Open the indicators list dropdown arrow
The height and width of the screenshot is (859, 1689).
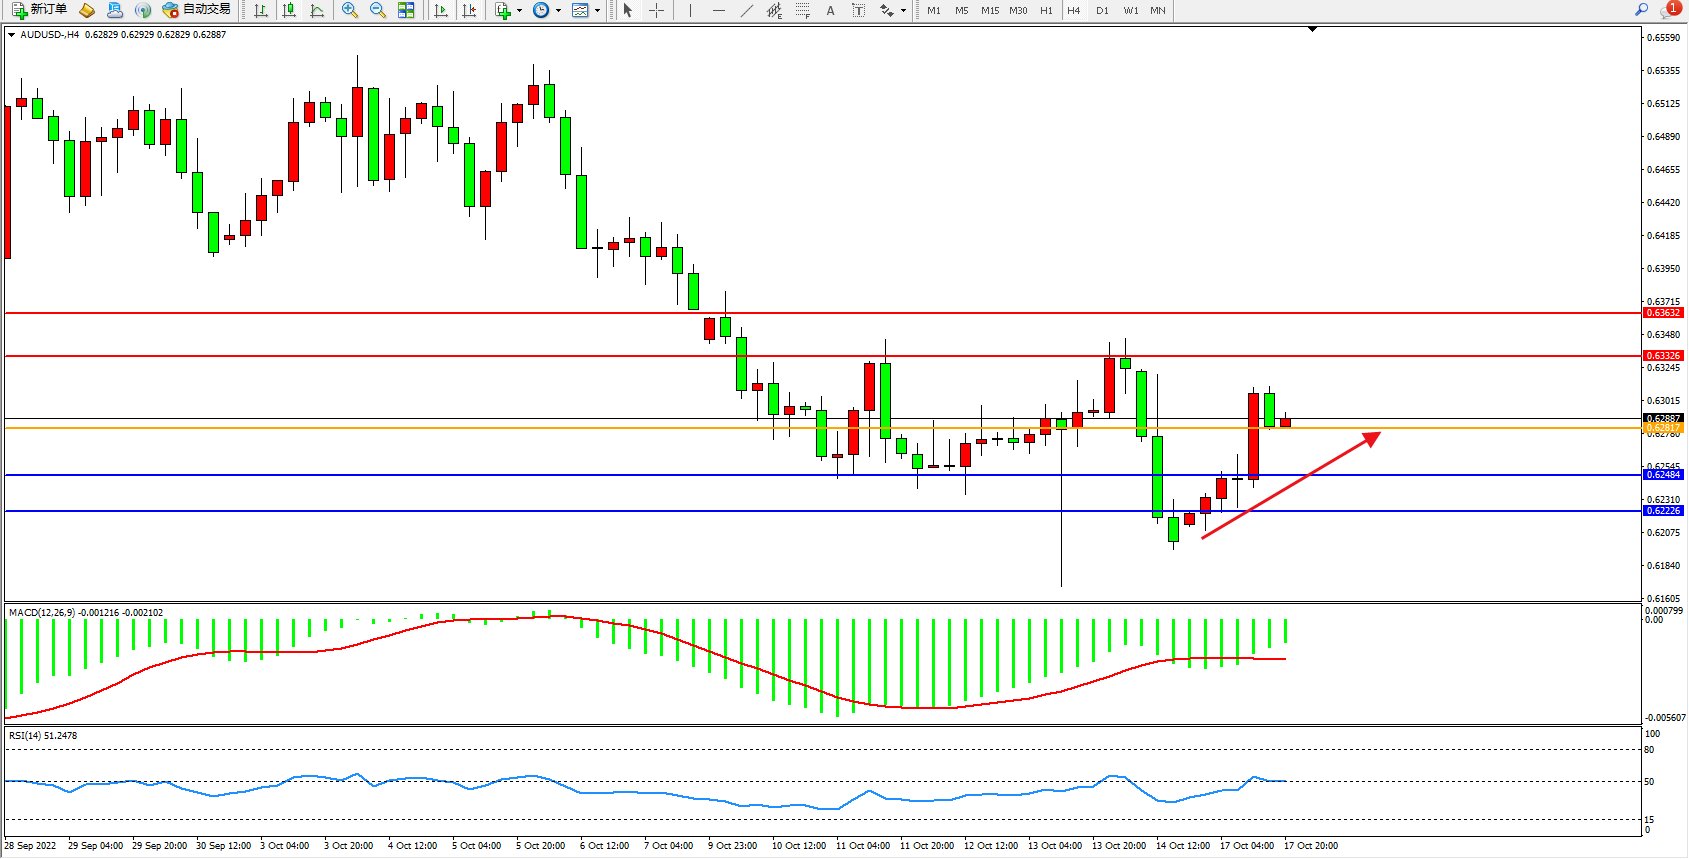[519, 11]
